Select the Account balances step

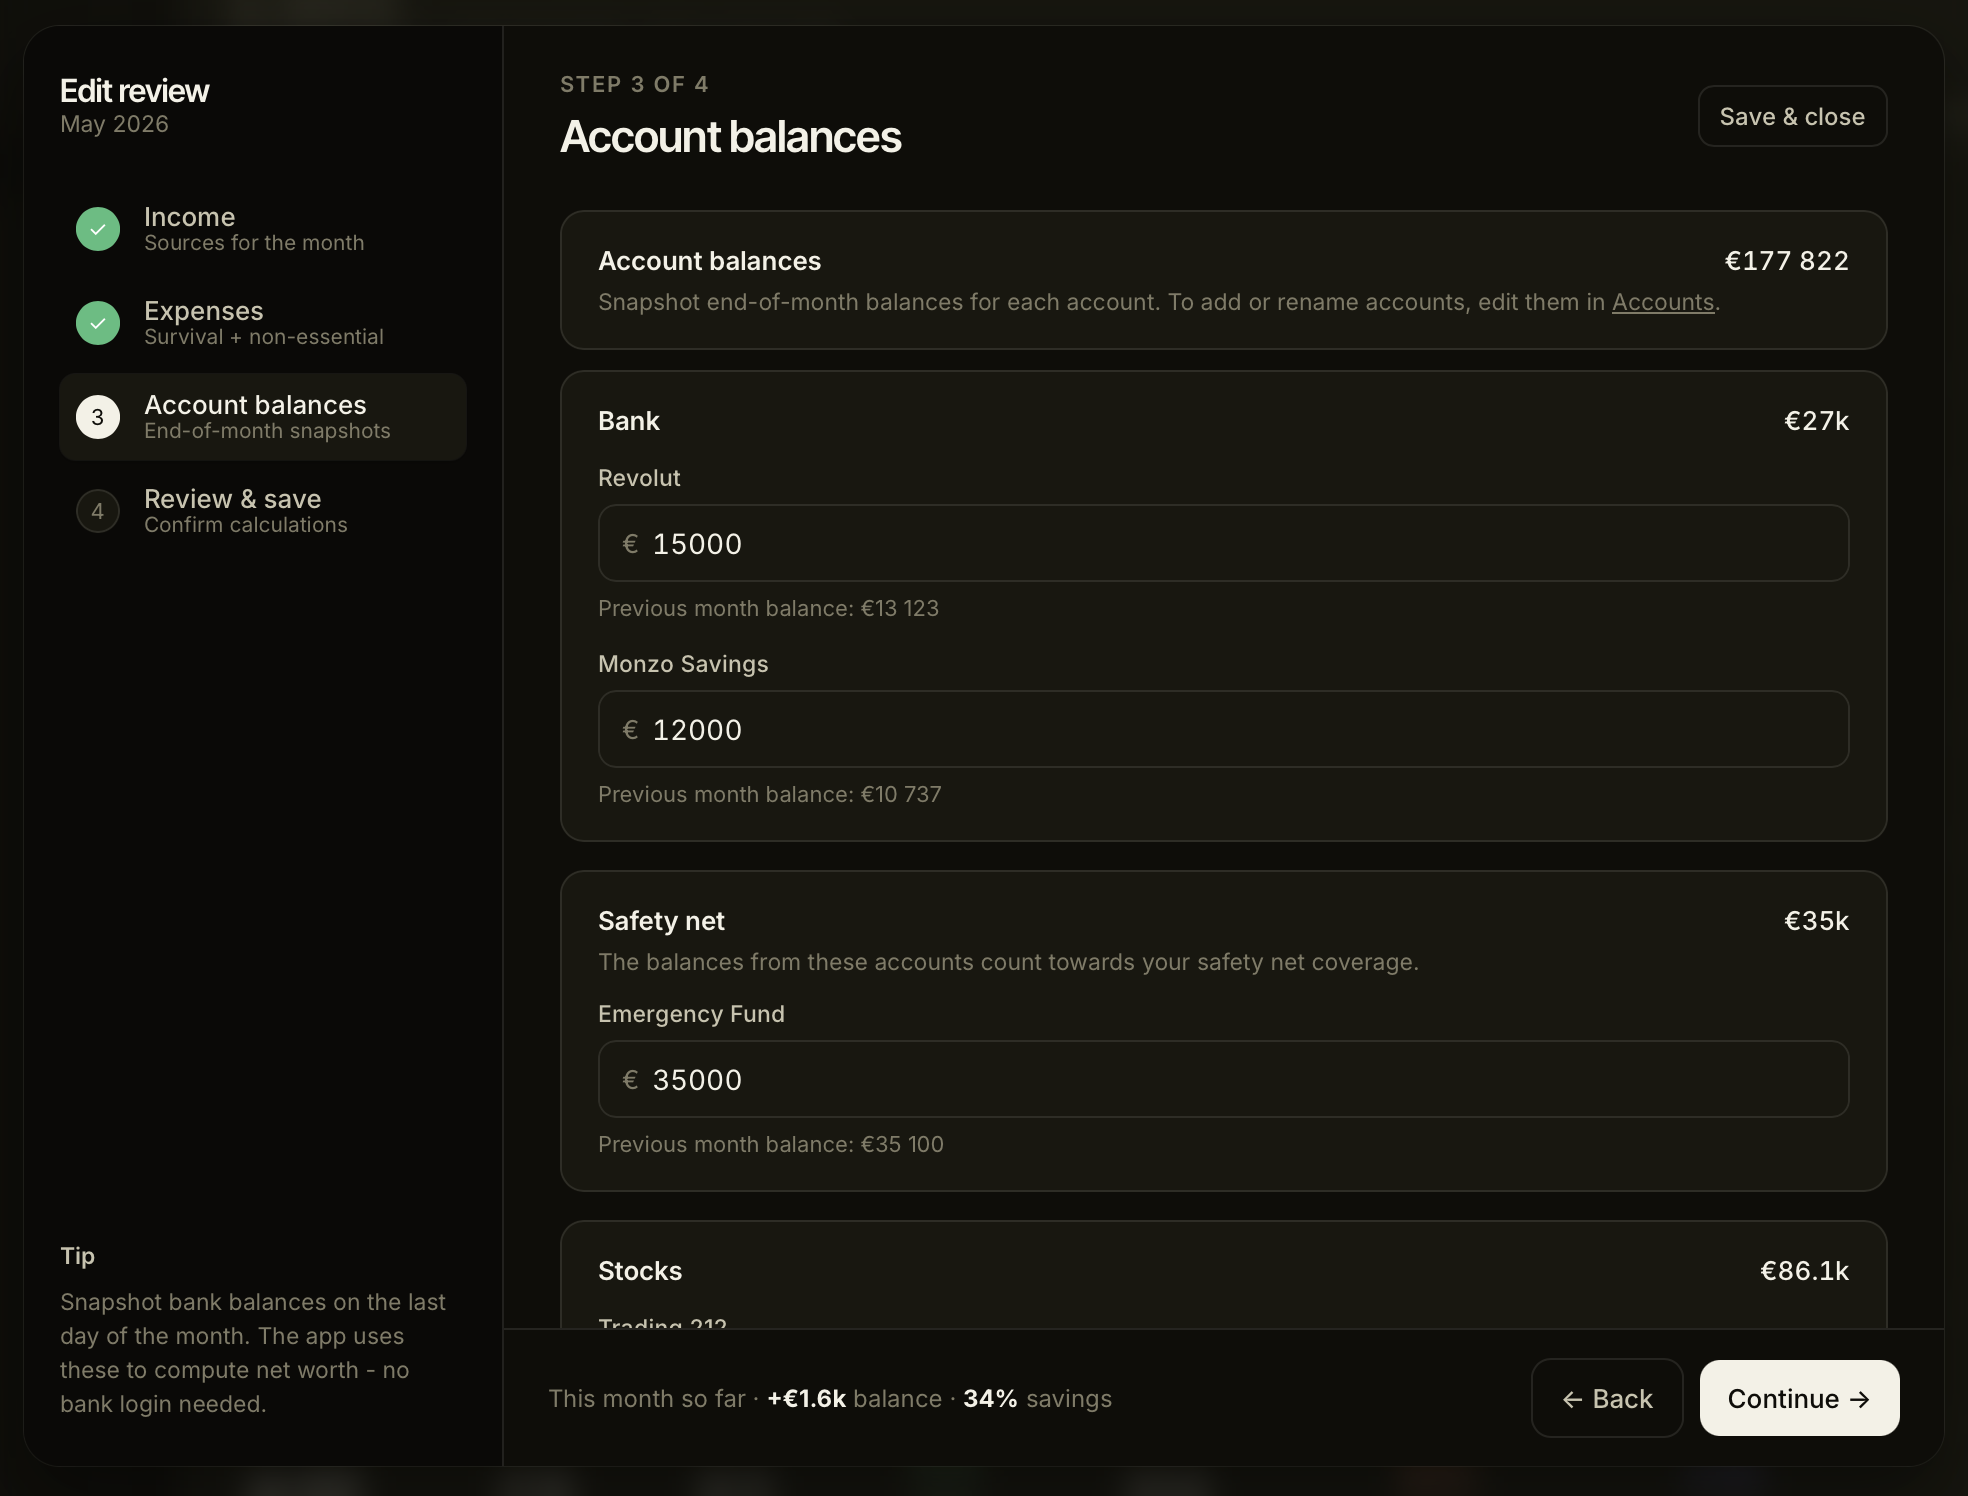263,417
